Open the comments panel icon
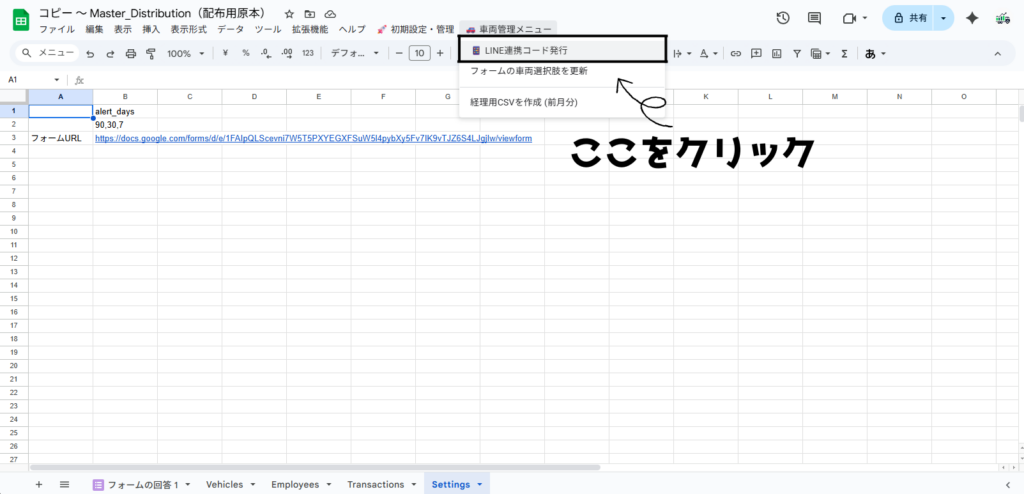This screenshot has width=1024, height=494. 814,18
